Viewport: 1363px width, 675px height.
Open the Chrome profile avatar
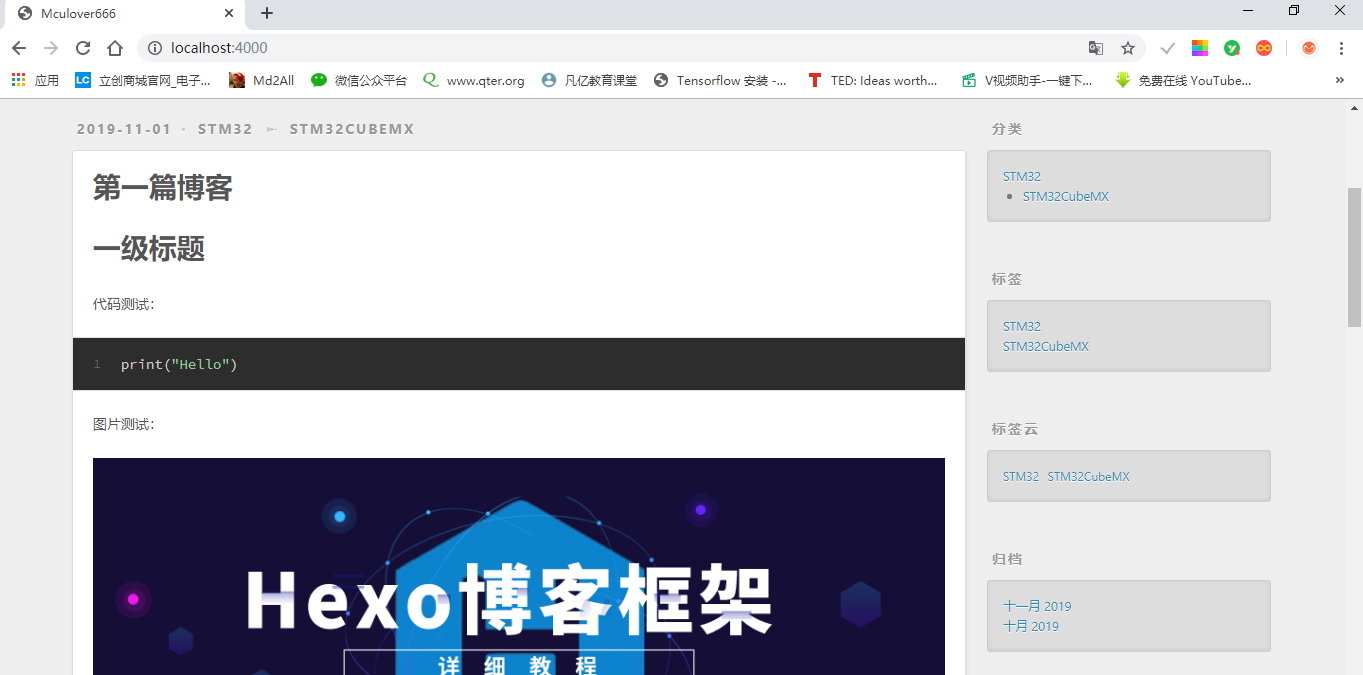1309,48
